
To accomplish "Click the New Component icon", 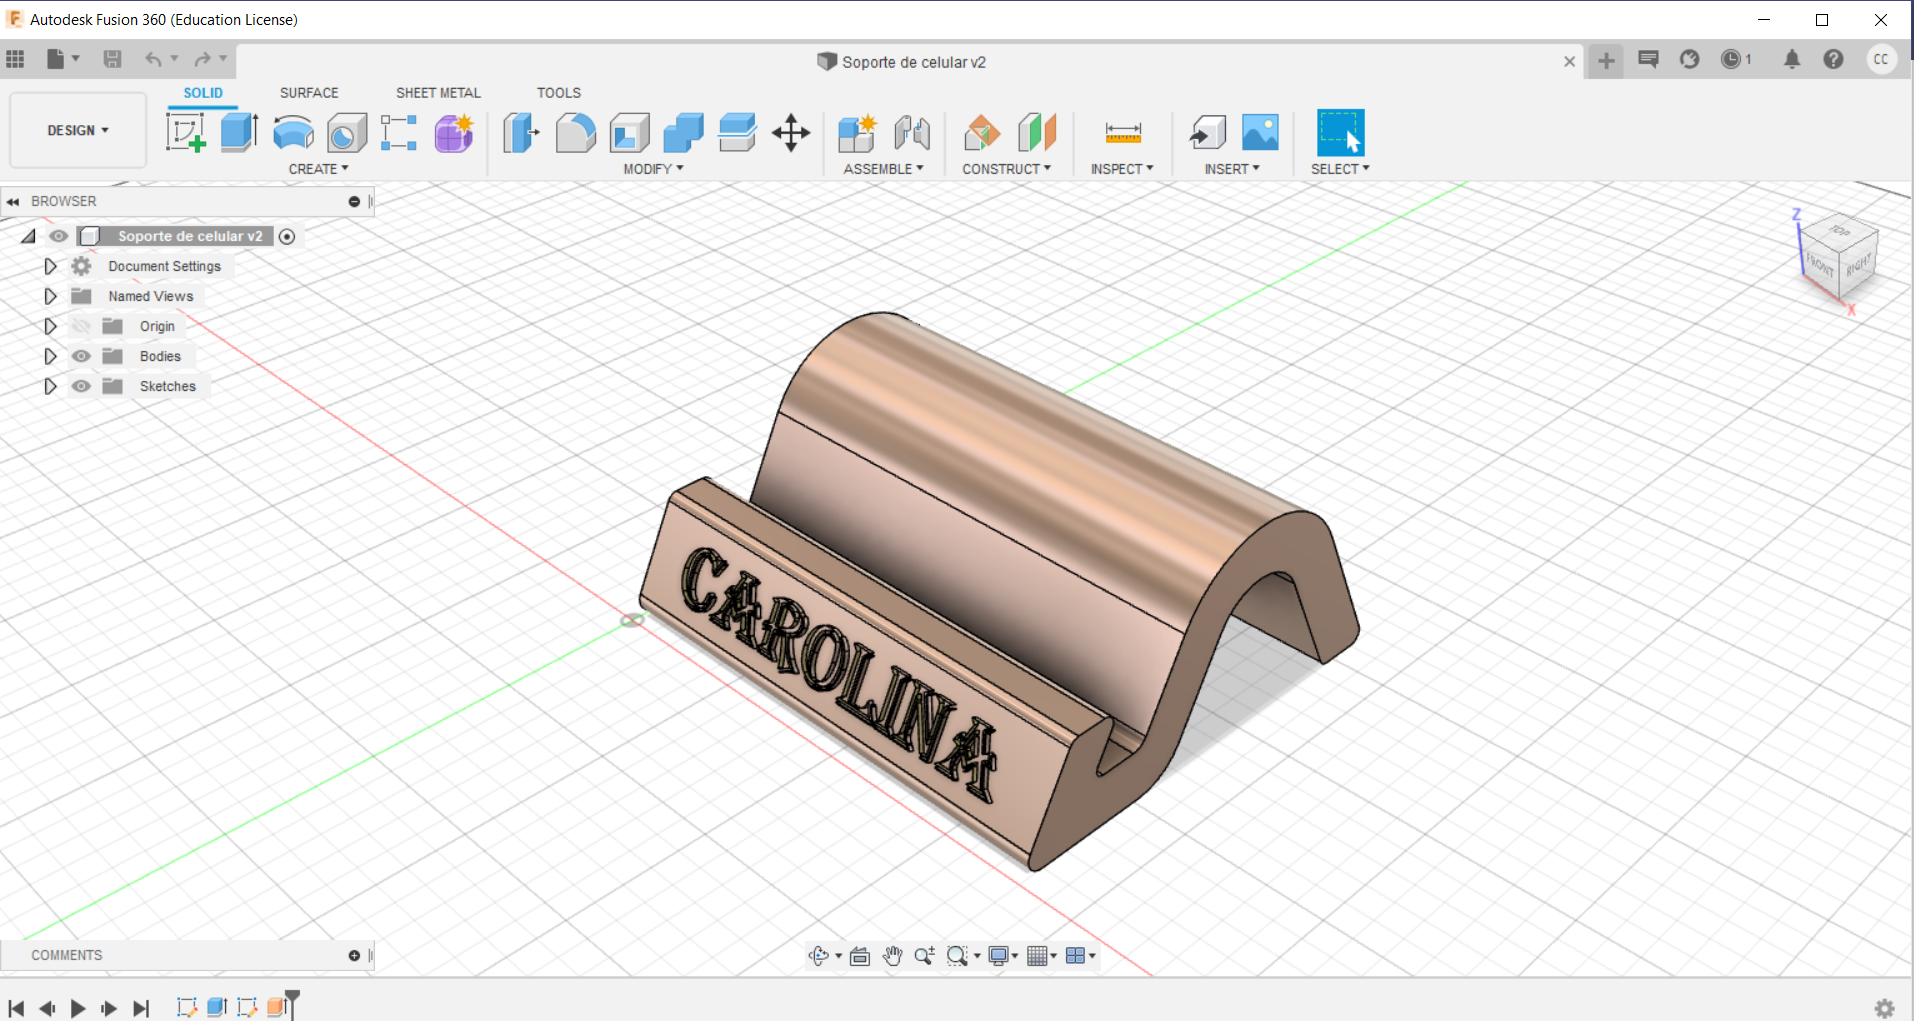I will tap(857, 132).
